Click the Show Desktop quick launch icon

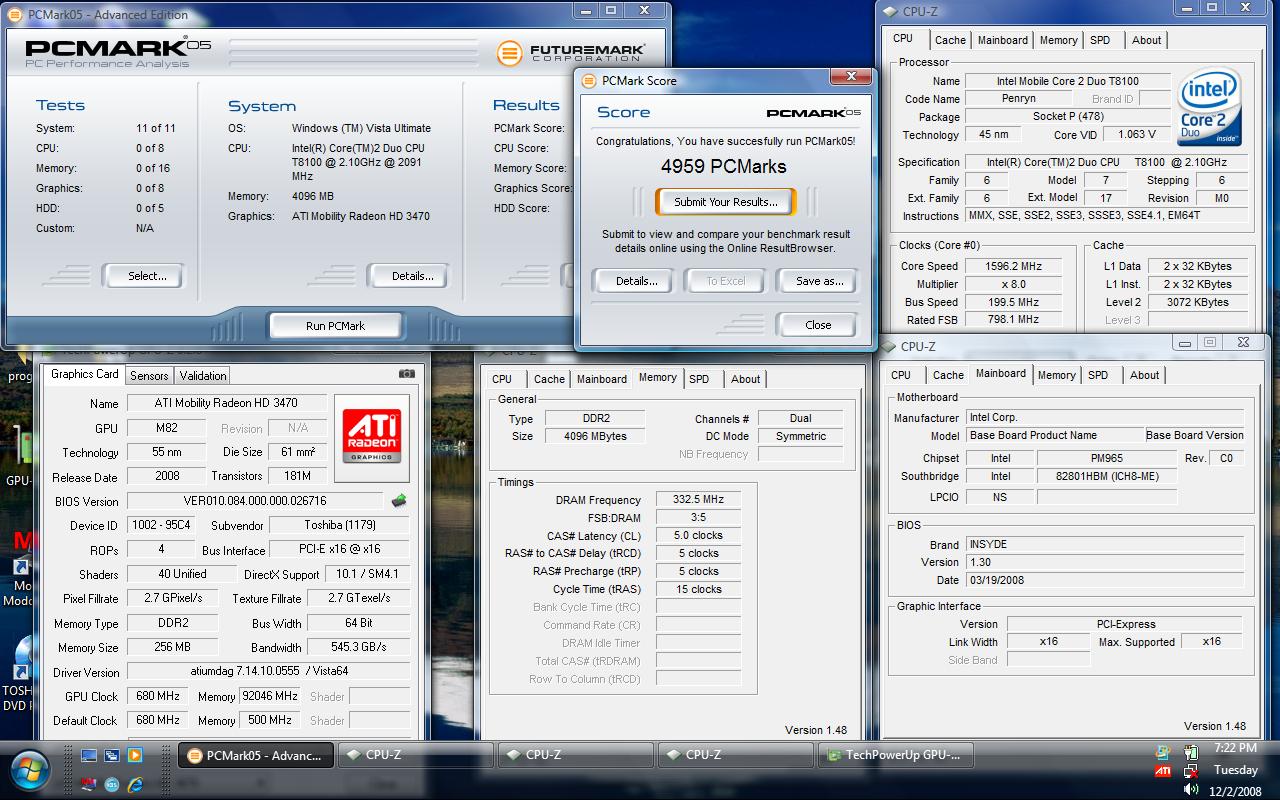coord(89,755)
